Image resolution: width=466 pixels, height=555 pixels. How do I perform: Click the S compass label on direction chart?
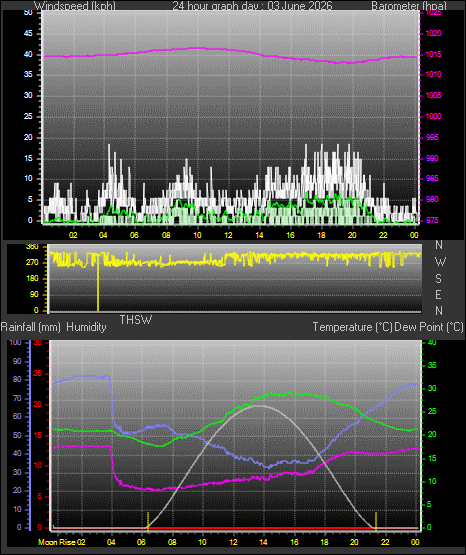(x=438, y=279)
